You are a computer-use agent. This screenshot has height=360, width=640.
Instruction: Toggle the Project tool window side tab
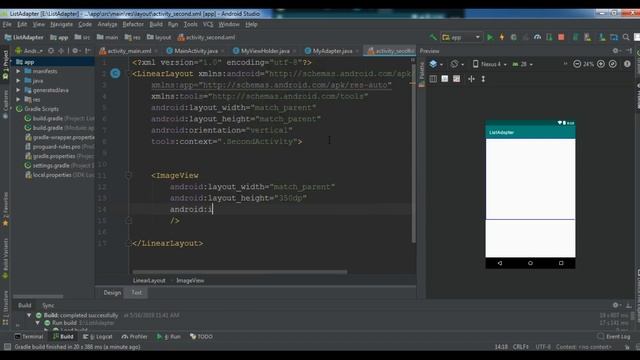click(x=5, y=65)
